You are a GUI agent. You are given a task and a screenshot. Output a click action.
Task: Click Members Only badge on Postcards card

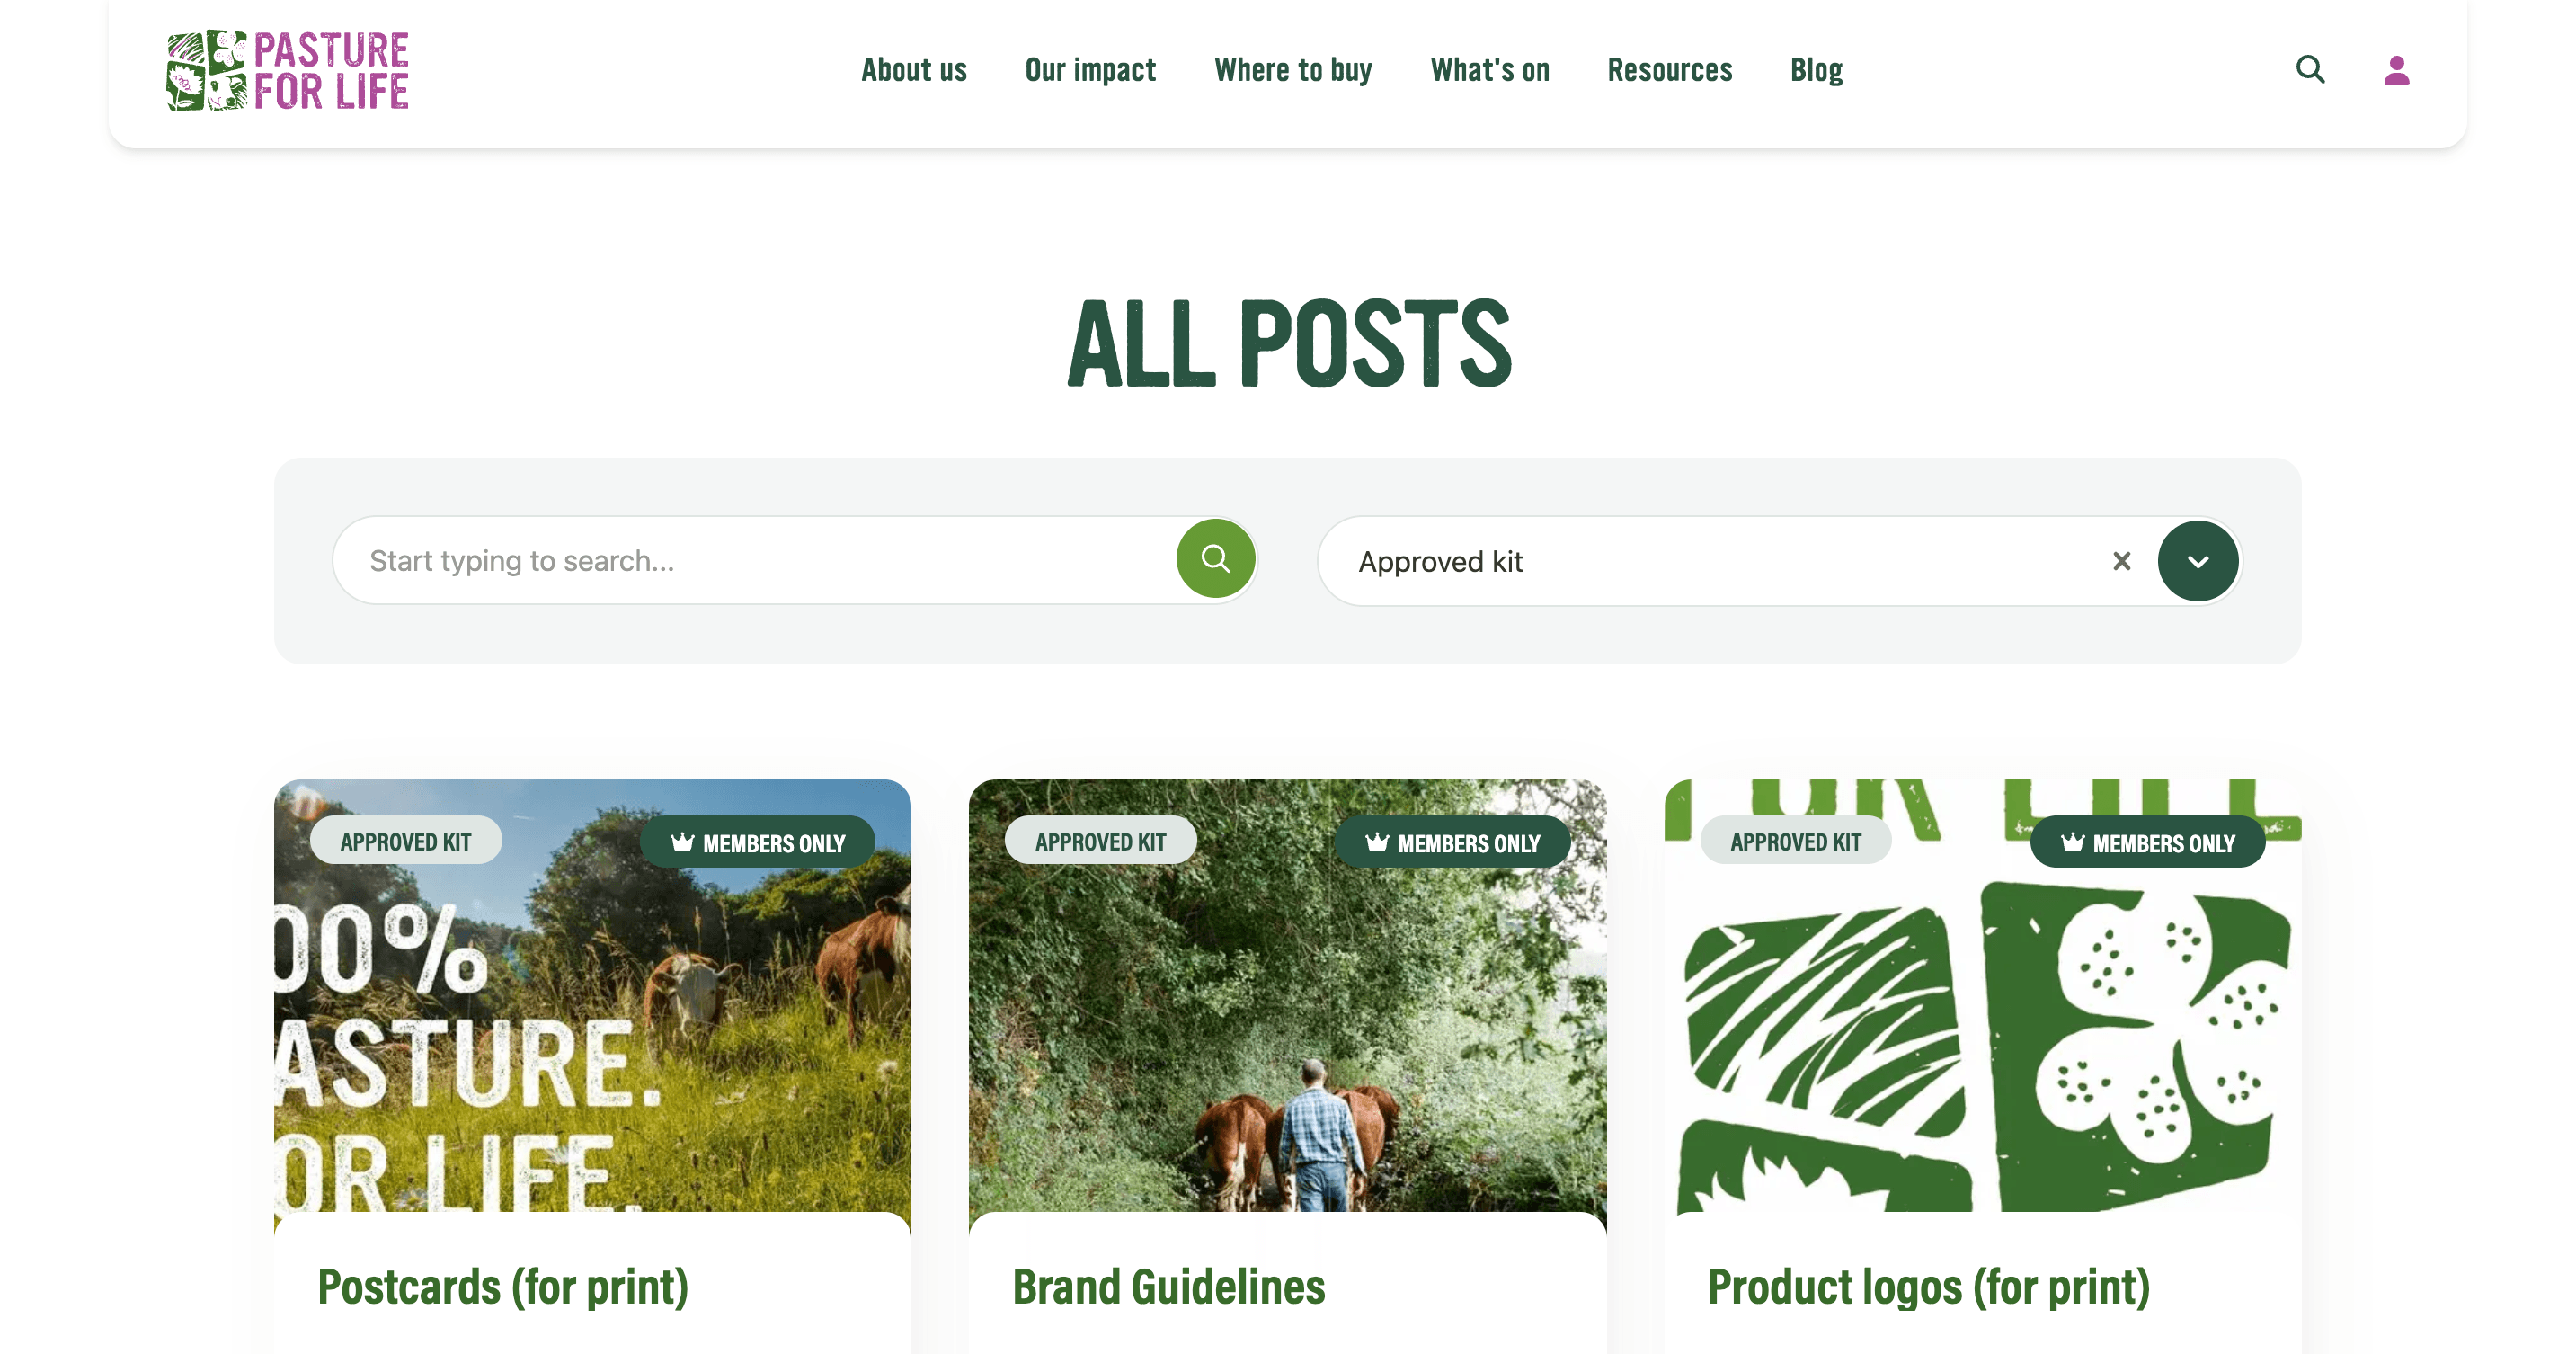point(758,842)
